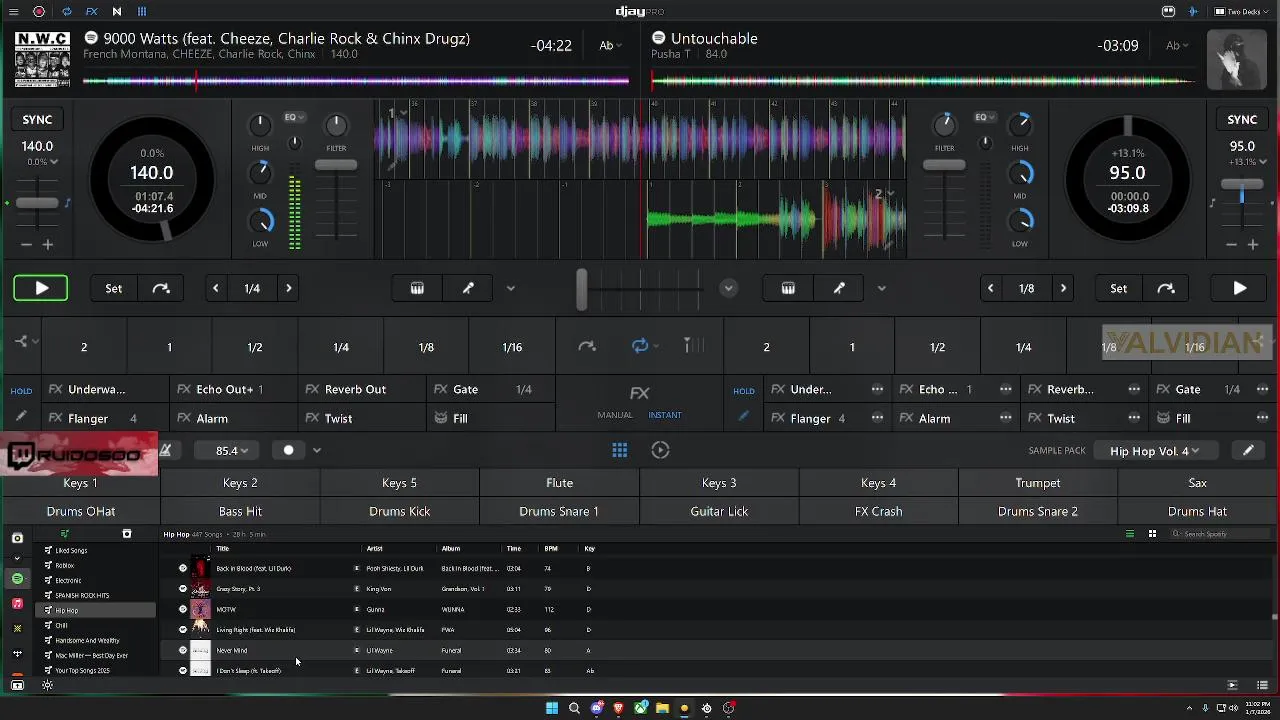Toggle SYNC on deck 1
The width and height of the screenshot is (1280, 720).
click(37, 119)
